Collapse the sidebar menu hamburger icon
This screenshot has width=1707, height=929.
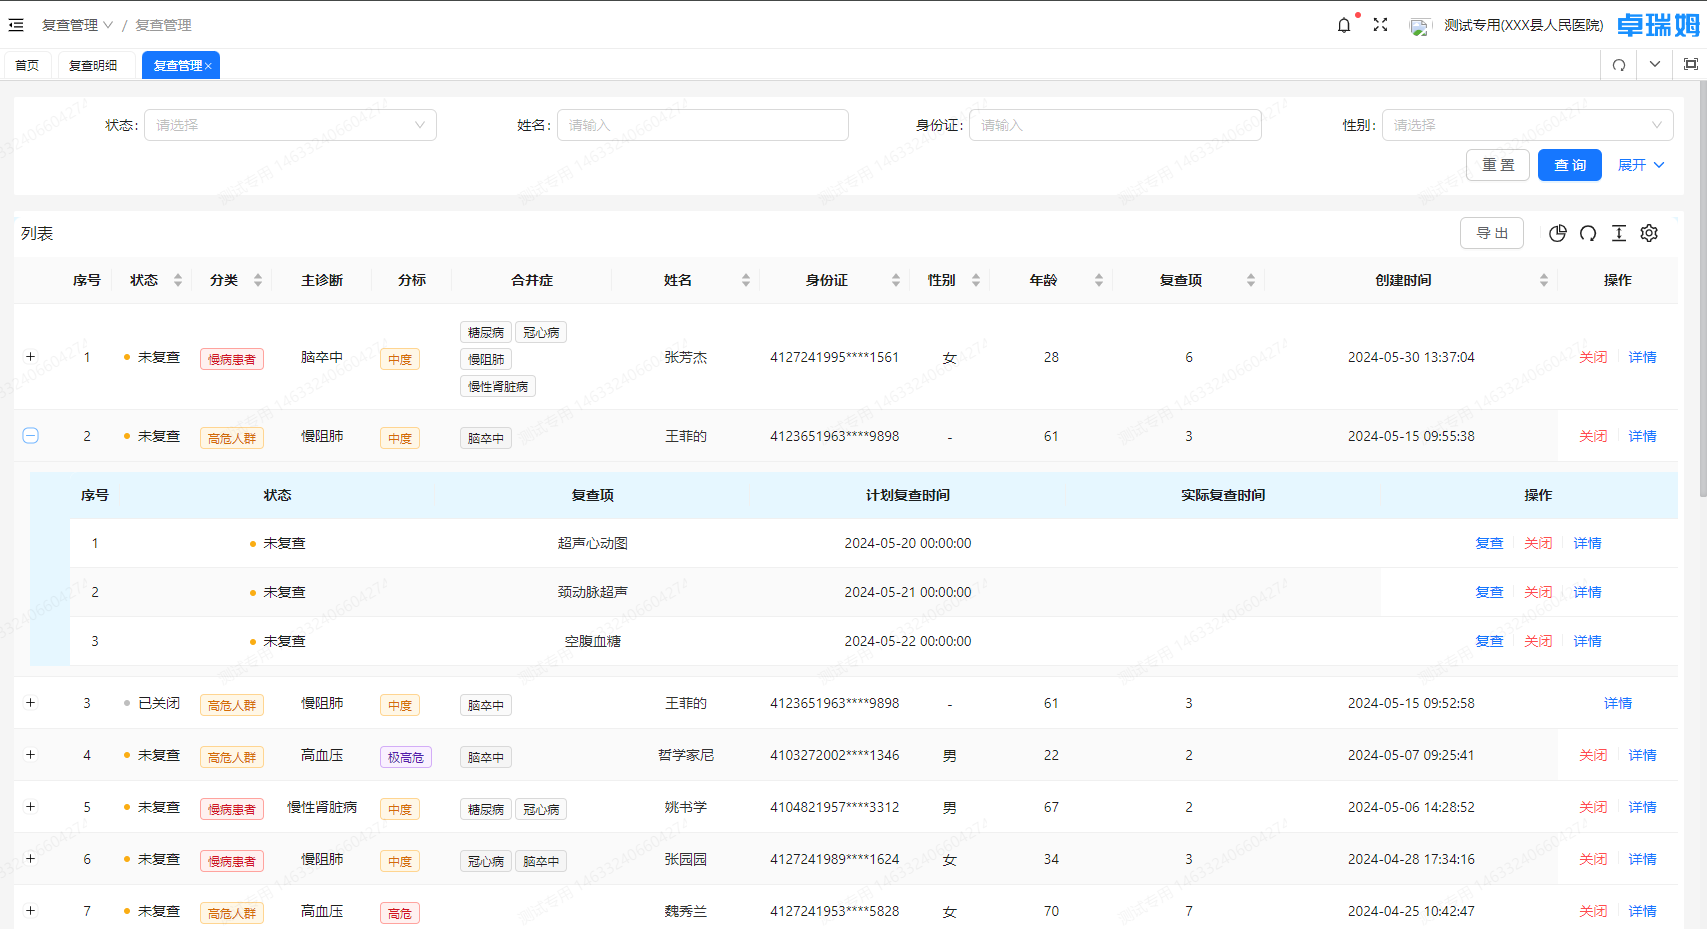tap(16, 25)
